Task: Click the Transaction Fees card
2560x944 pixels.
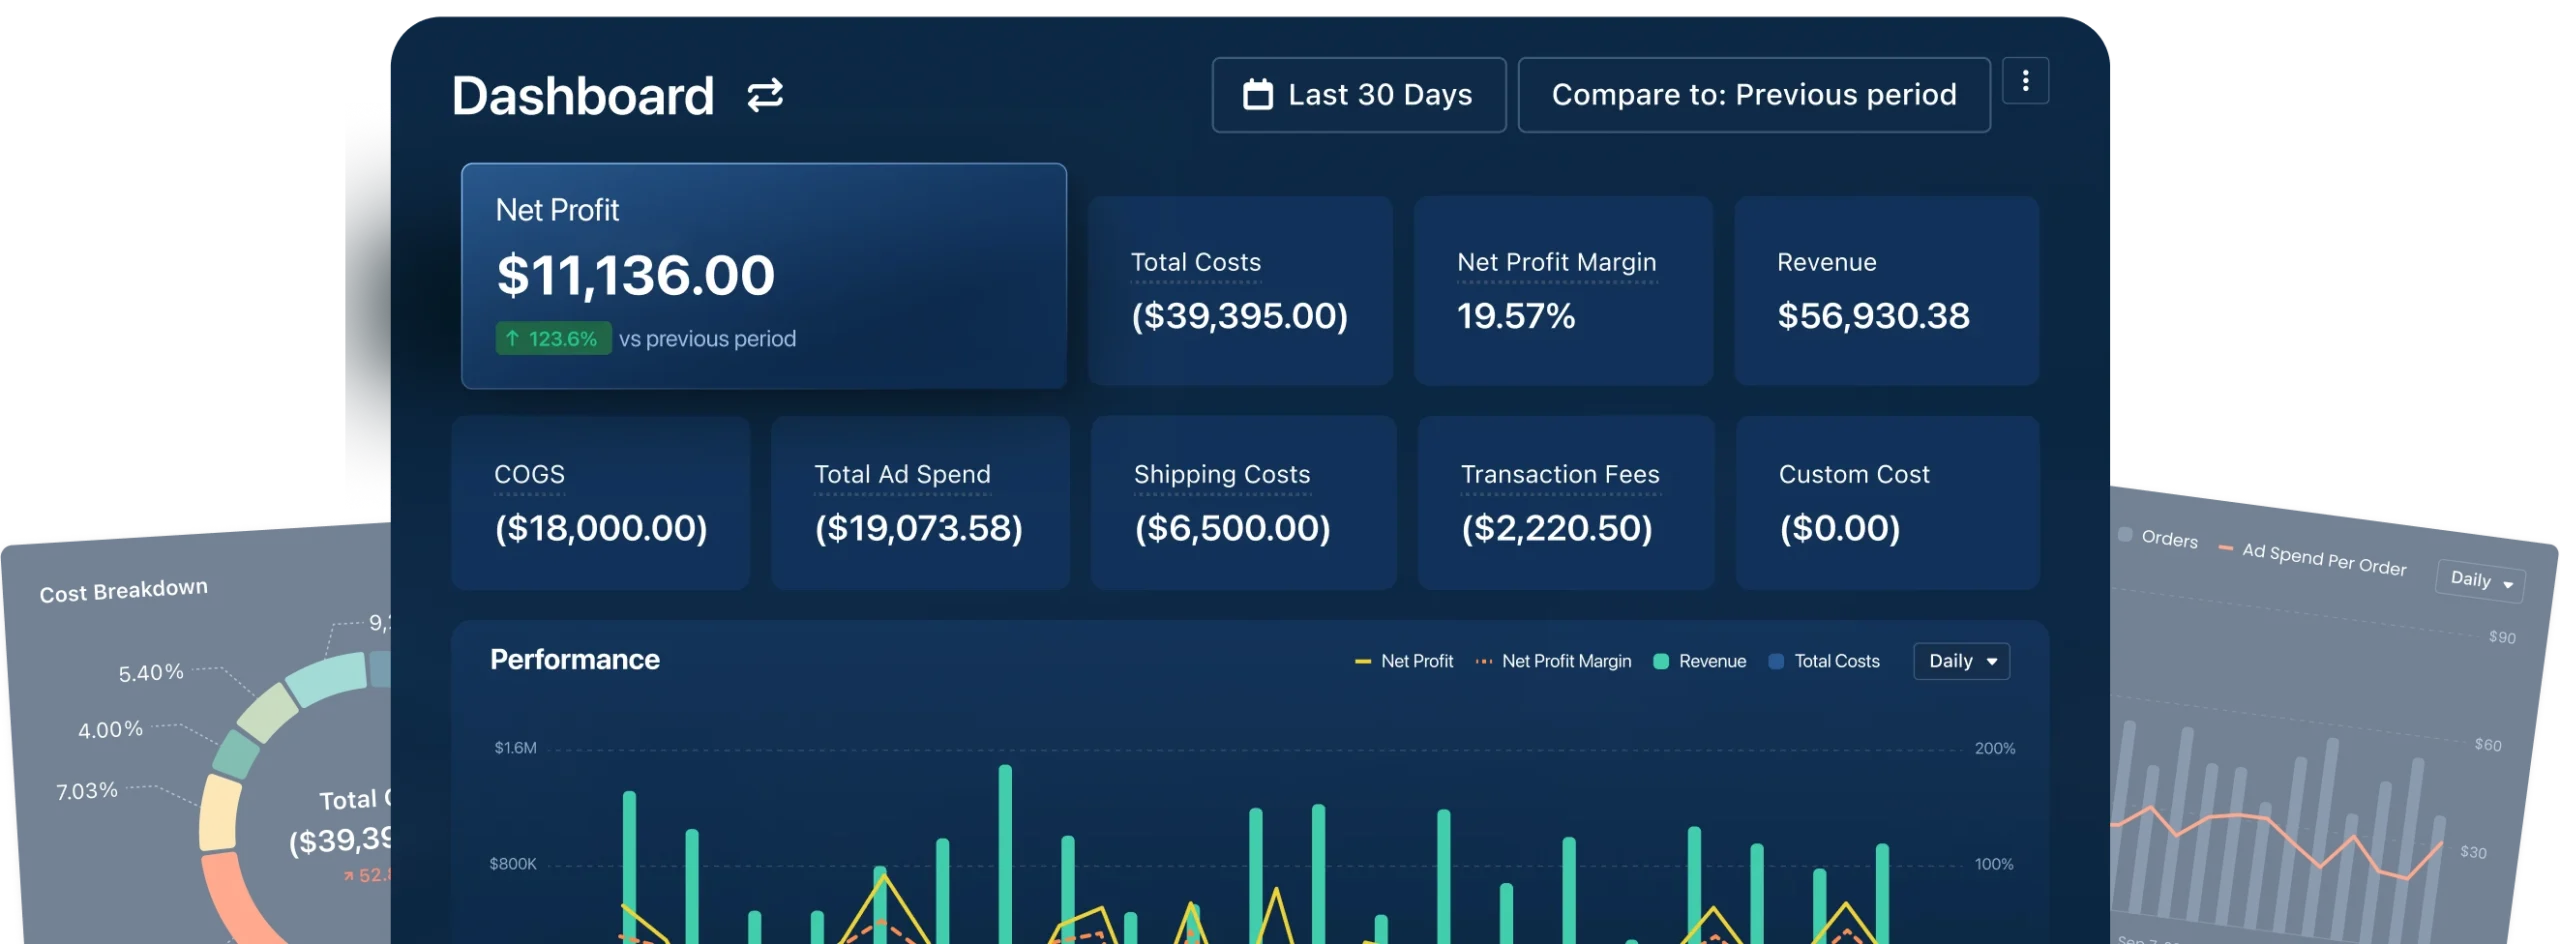Action: (x=1566, y=503)
